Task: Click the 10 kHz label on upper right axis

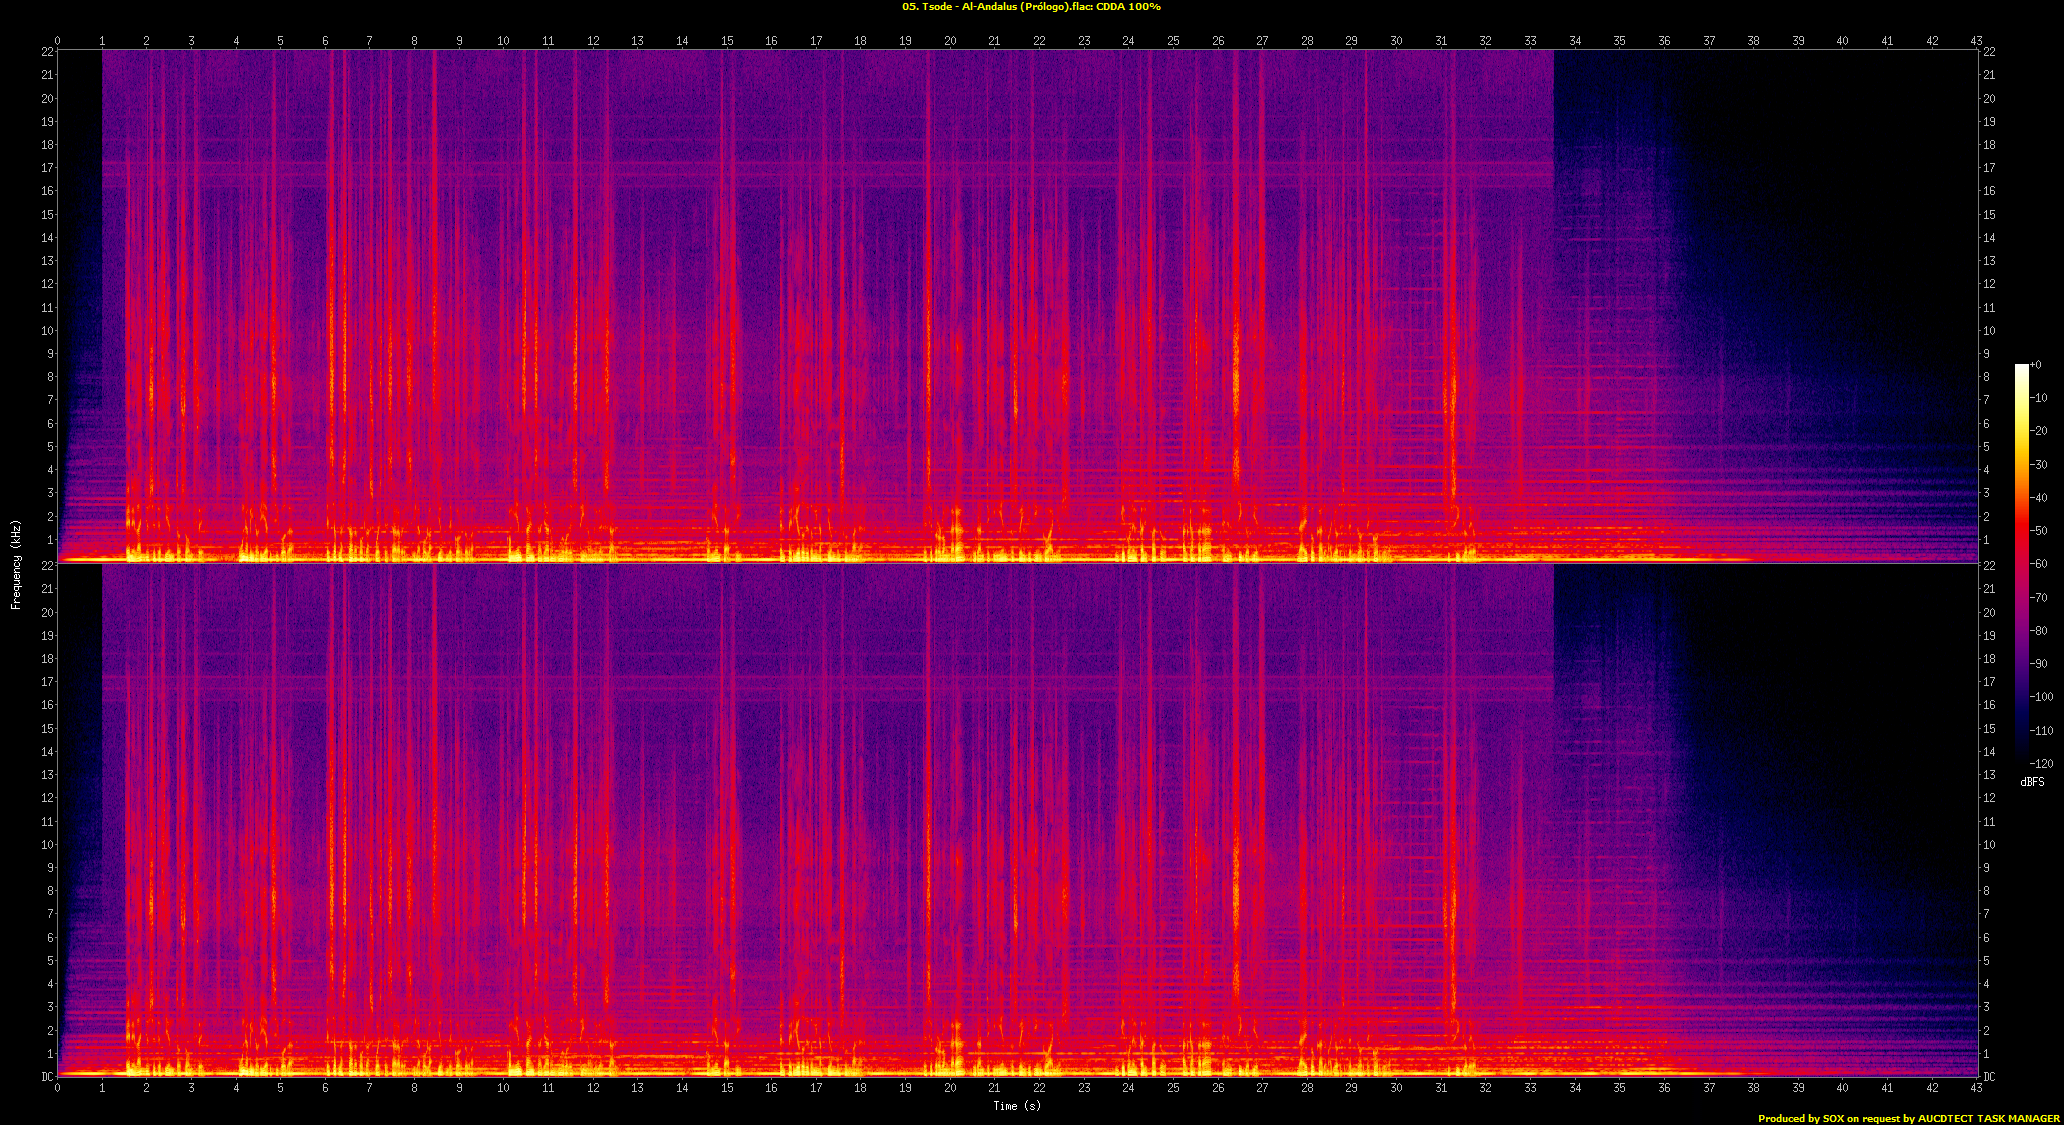Action: (1989, 331)
